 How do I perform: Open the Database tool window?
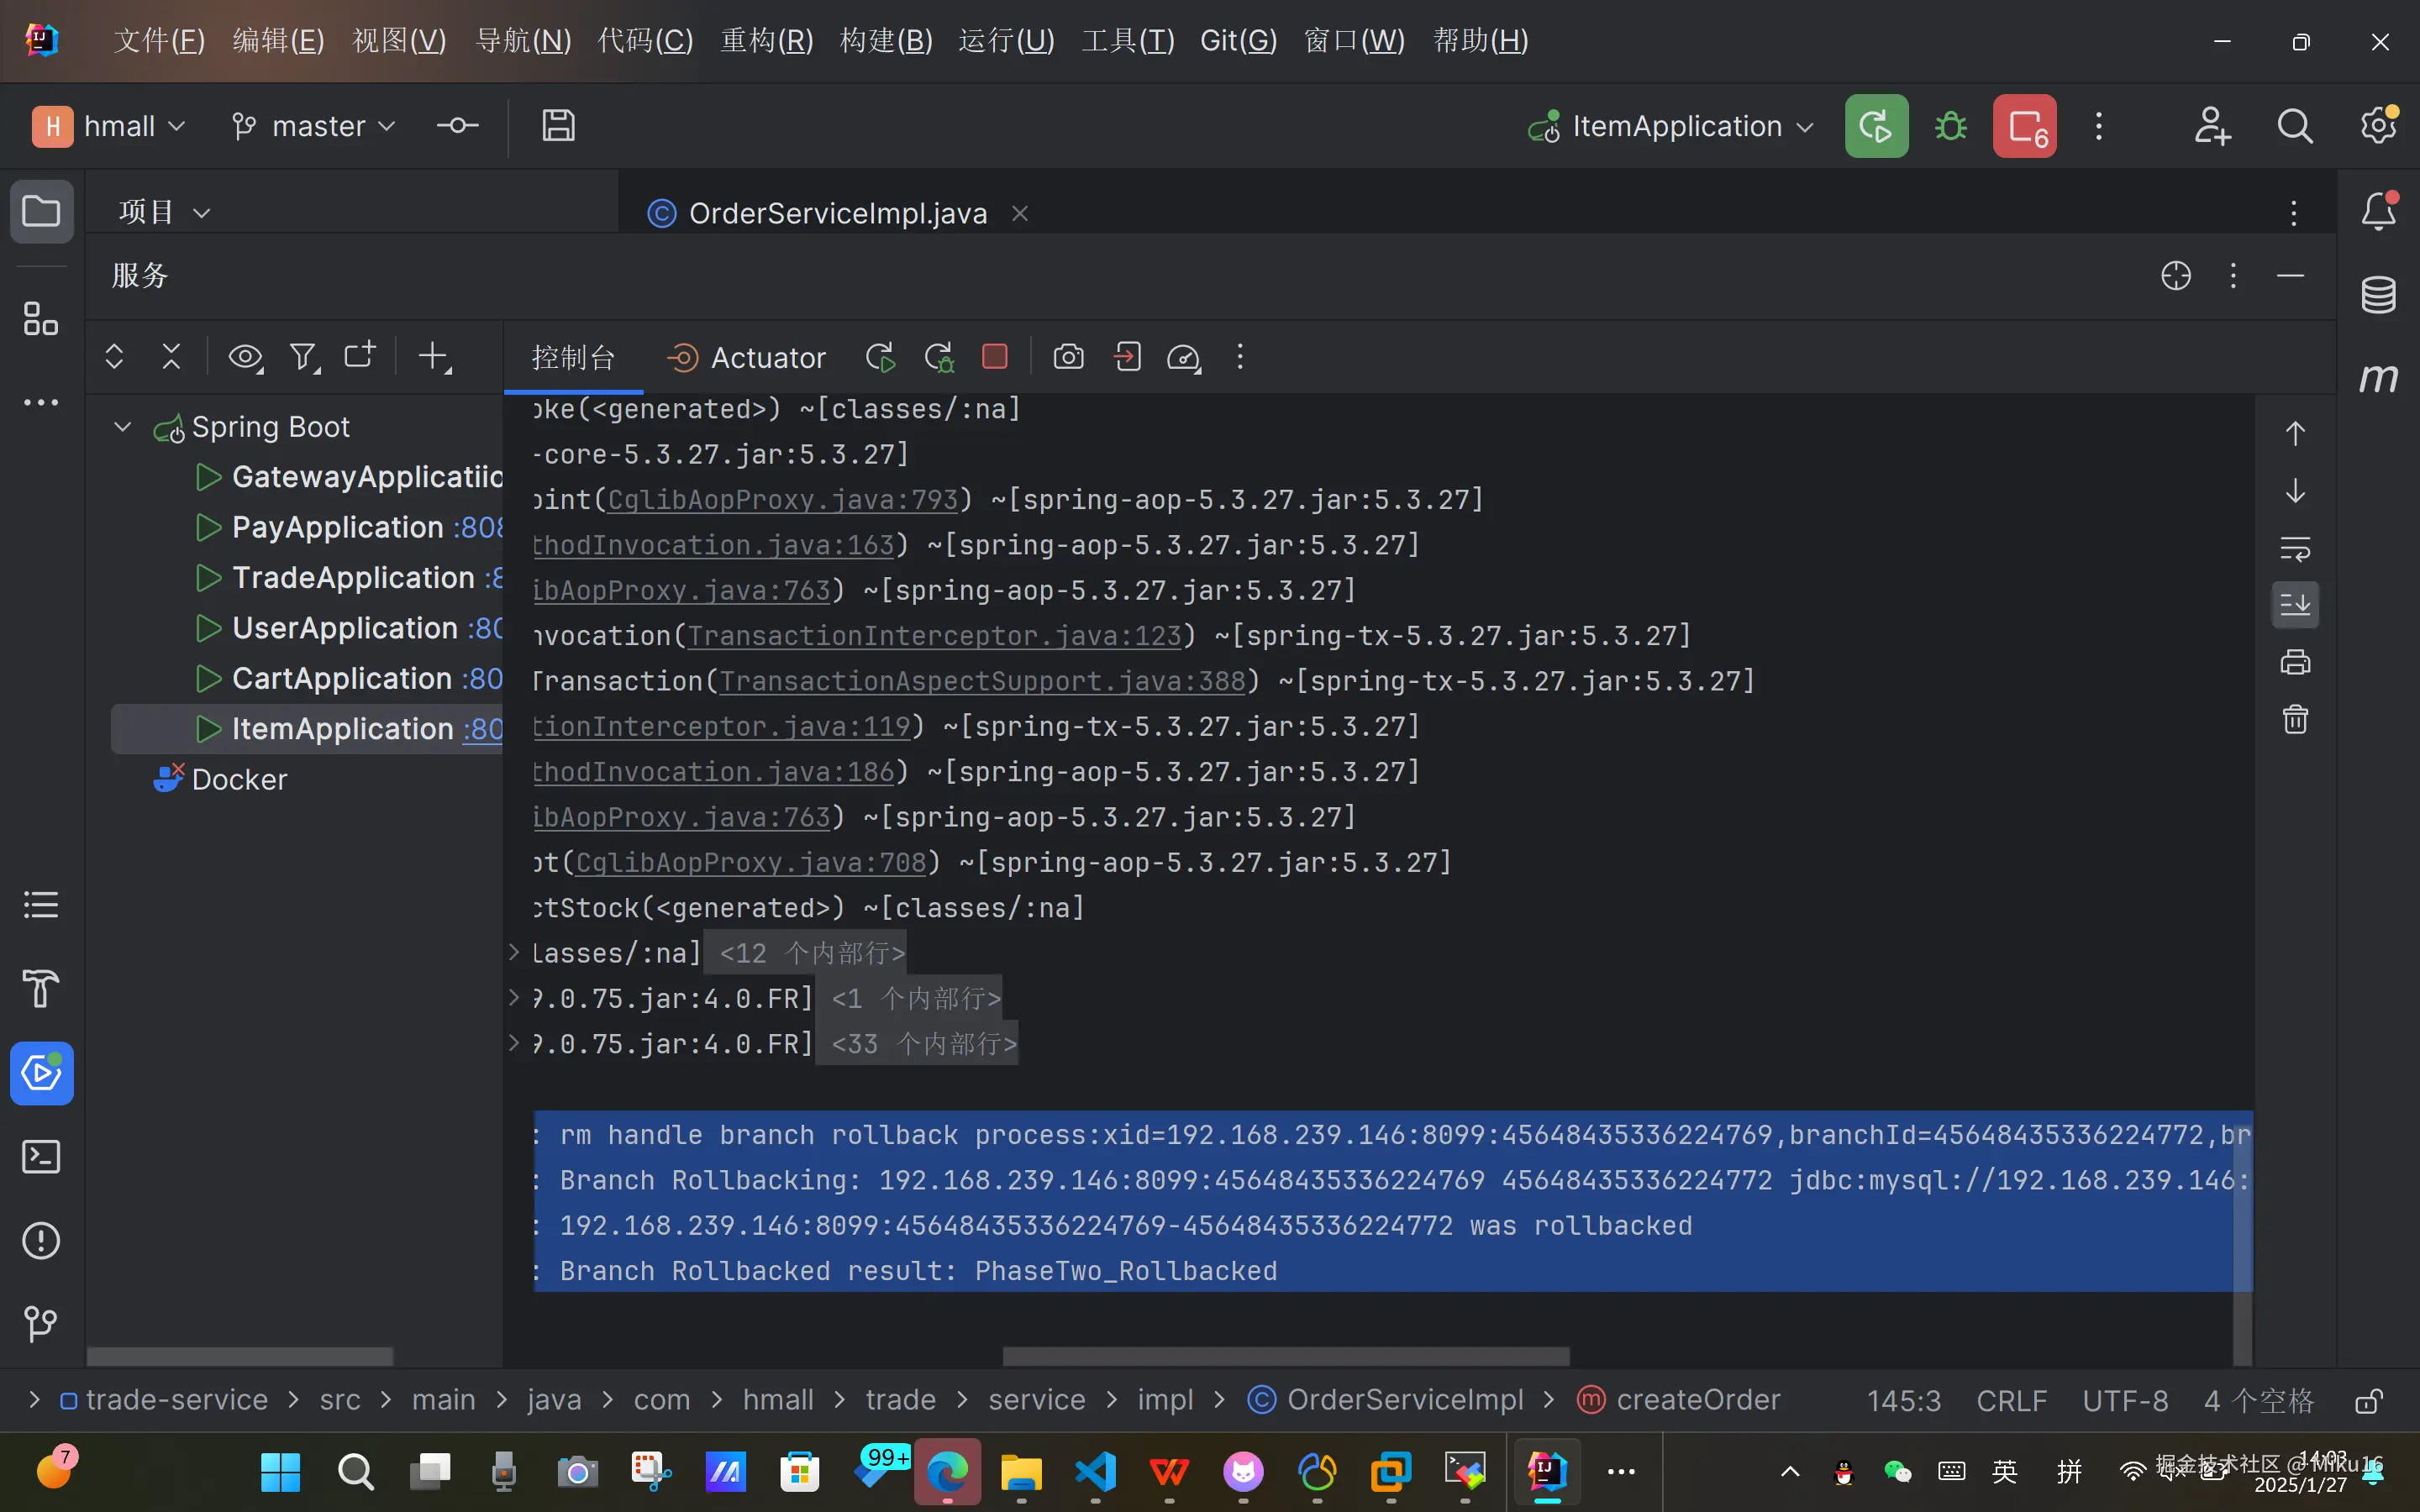2378,295
